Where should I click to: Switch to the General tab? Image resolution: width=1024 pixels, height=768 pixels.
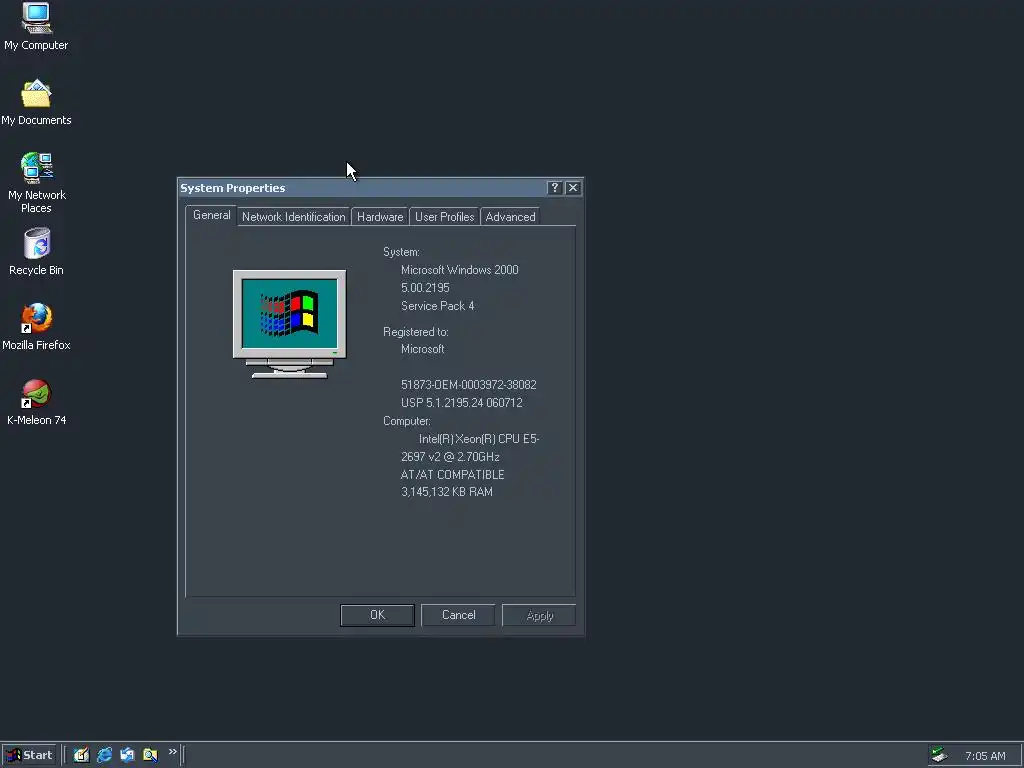coord(212,216)
